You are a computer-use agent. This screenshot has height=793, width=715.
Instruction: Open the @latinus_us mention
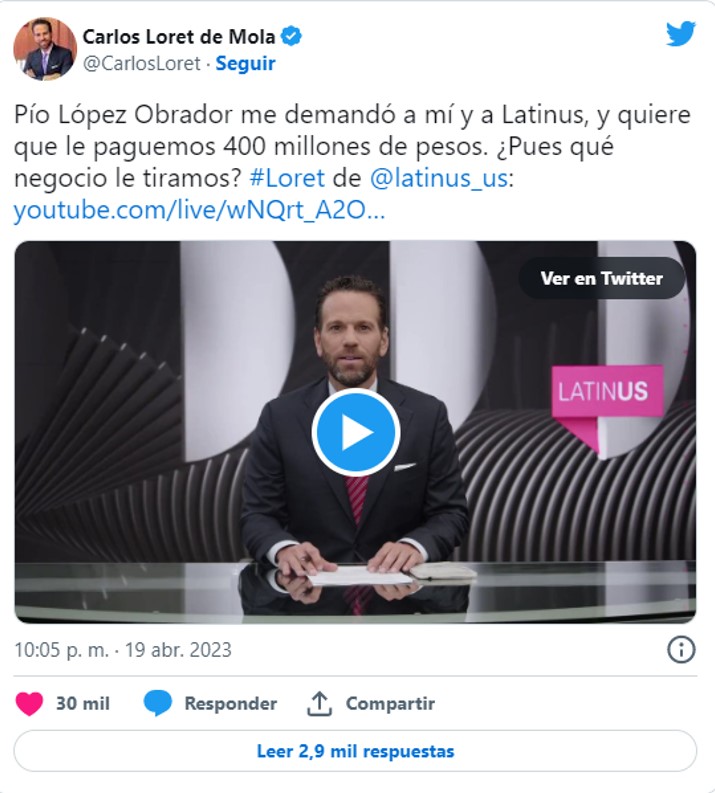pyautogui.click(x=438, y=178)
